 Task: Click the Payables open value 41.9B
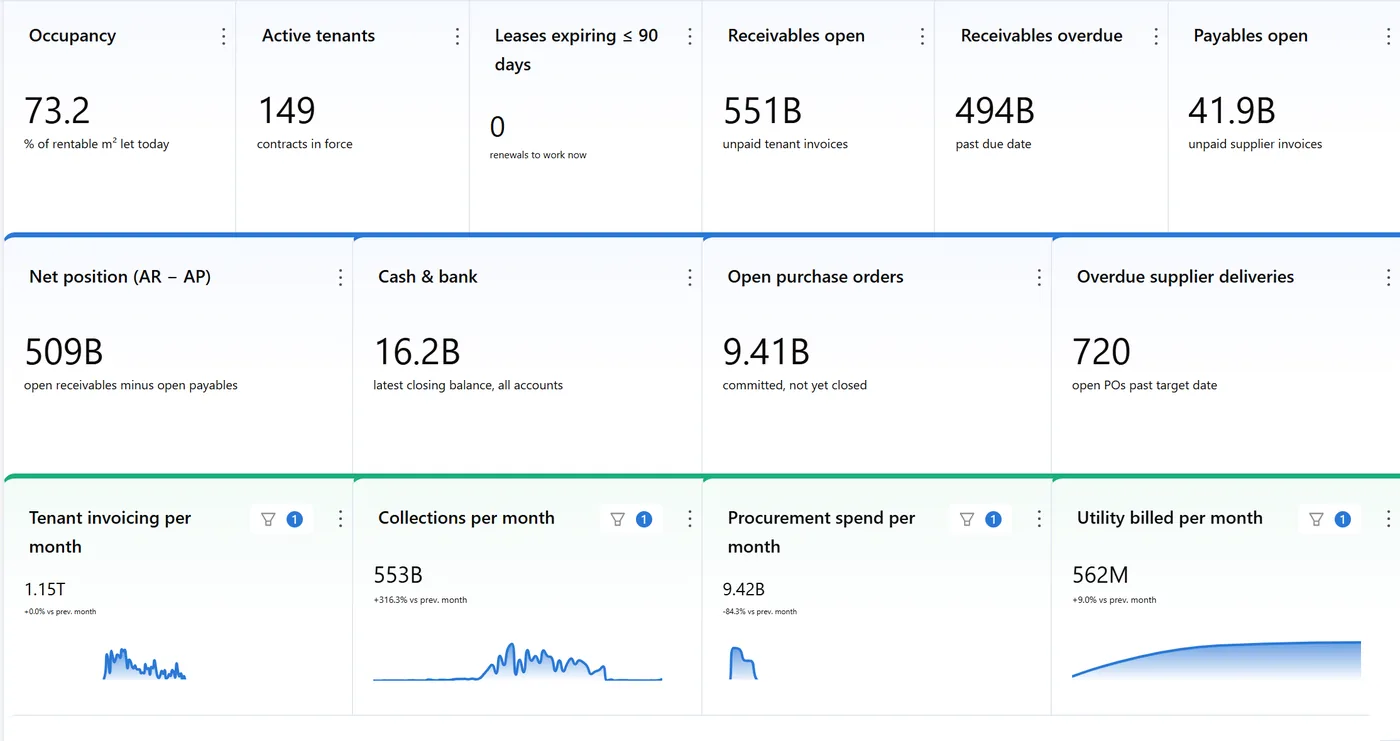1231,110
